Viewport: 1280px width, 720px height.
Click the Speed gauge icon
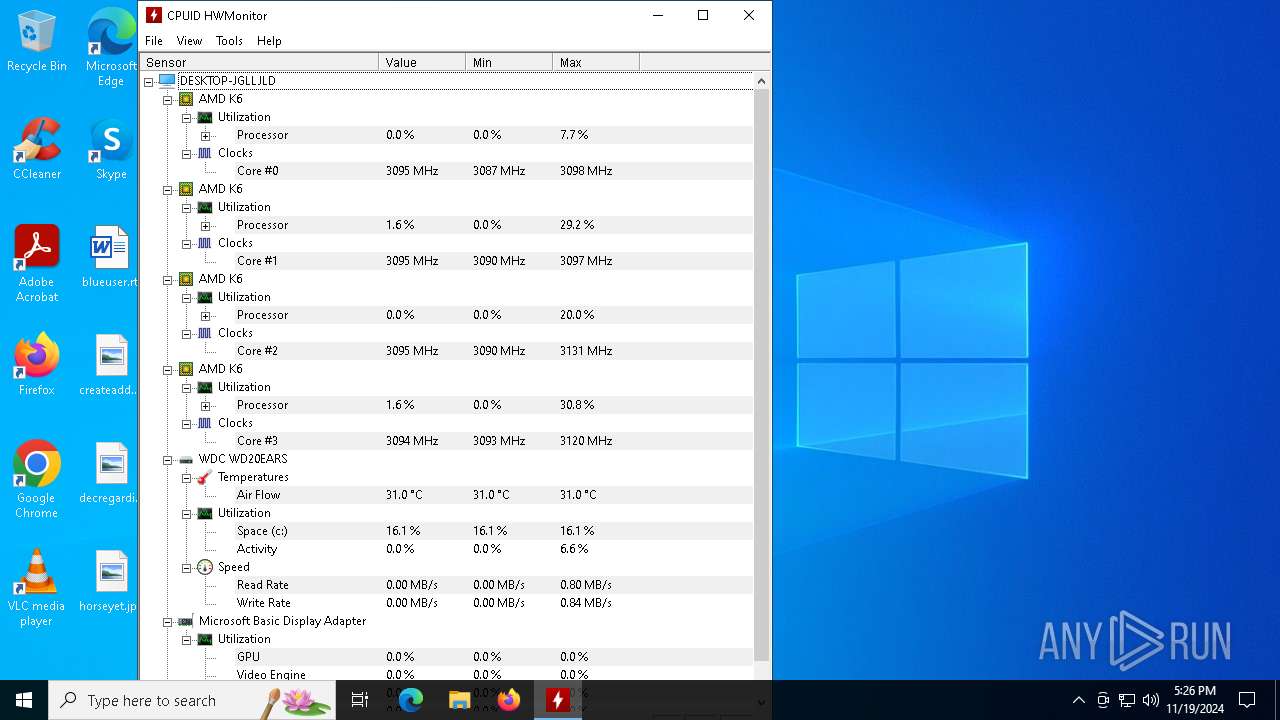pyautogui.click(x=205, y=567)
